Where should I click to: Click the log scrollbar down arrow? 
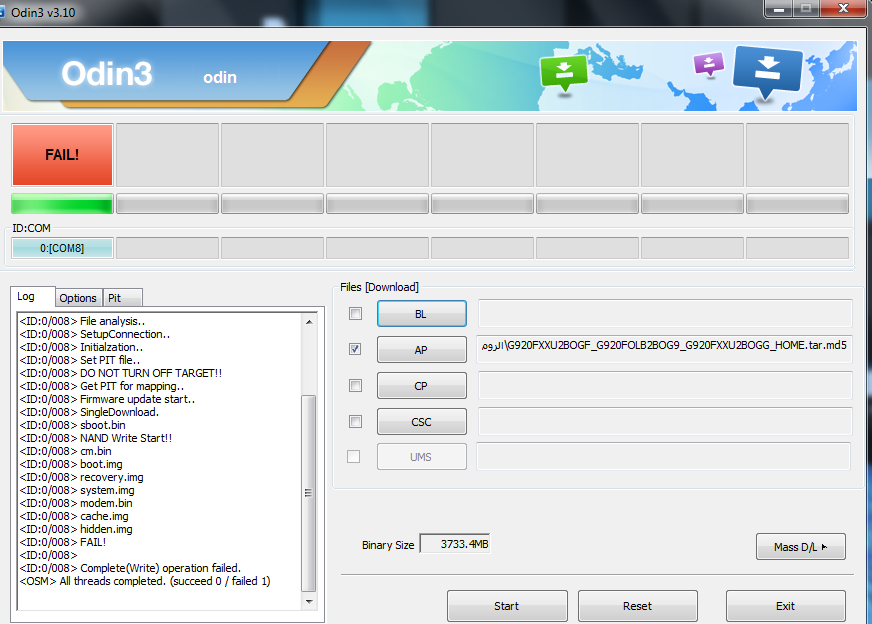point(309,601)
